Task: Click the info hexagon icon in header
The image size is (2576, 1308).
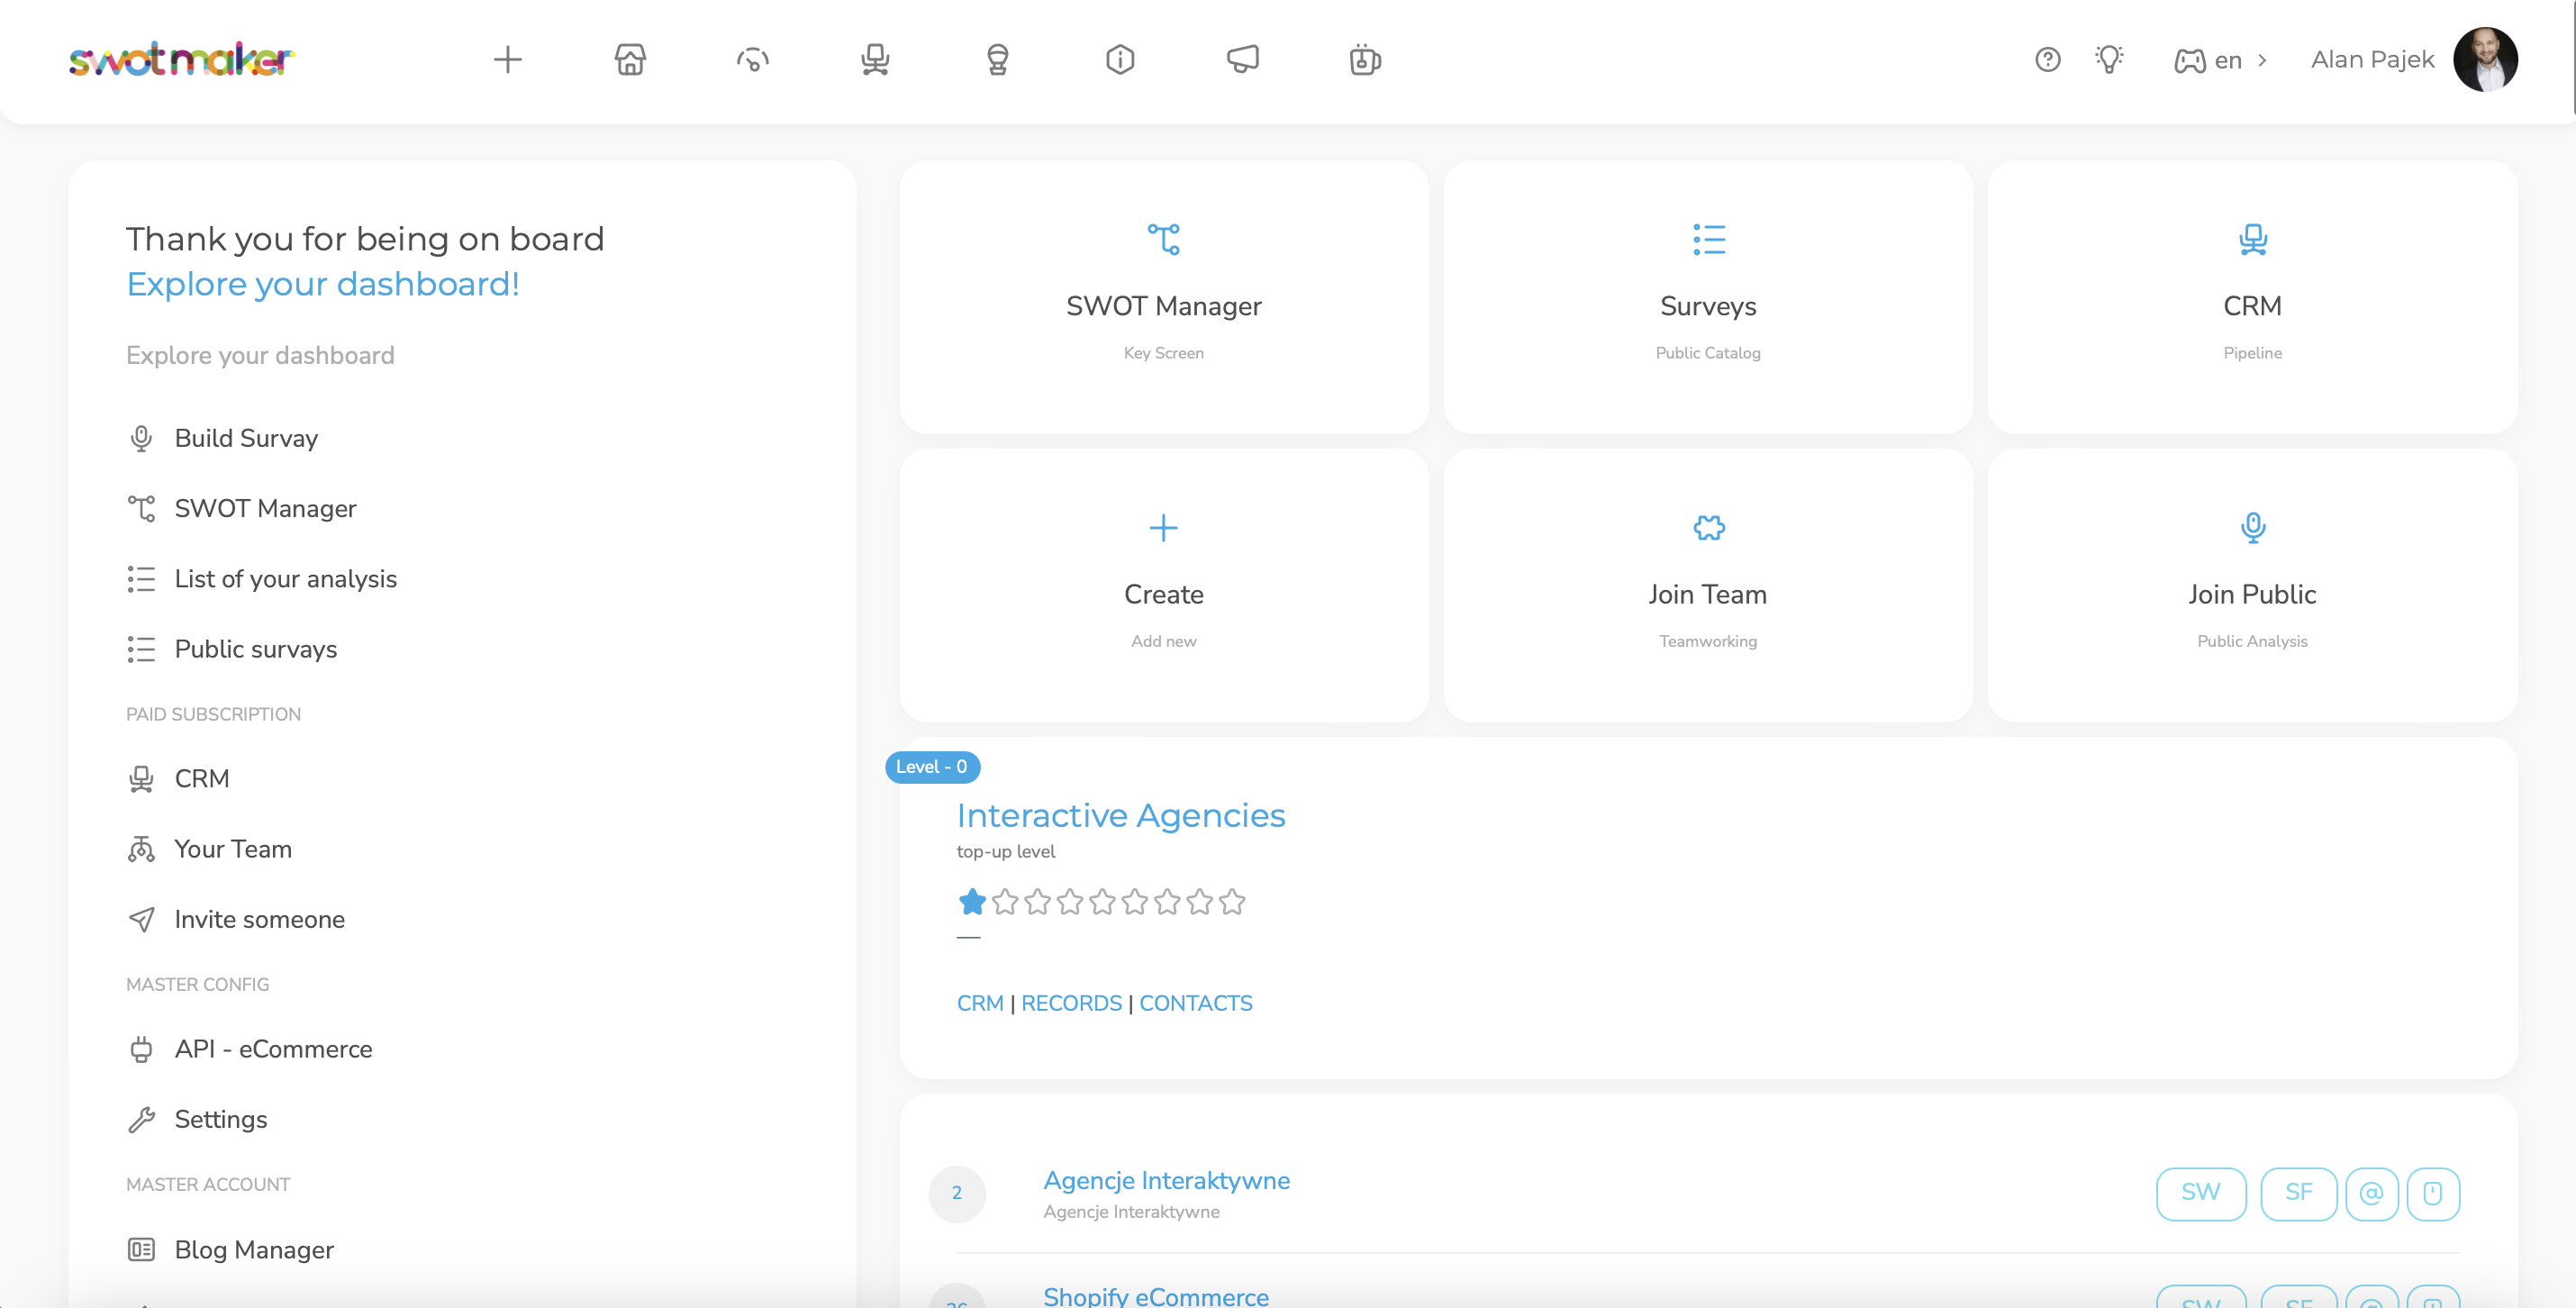Action: (1120, 60)
